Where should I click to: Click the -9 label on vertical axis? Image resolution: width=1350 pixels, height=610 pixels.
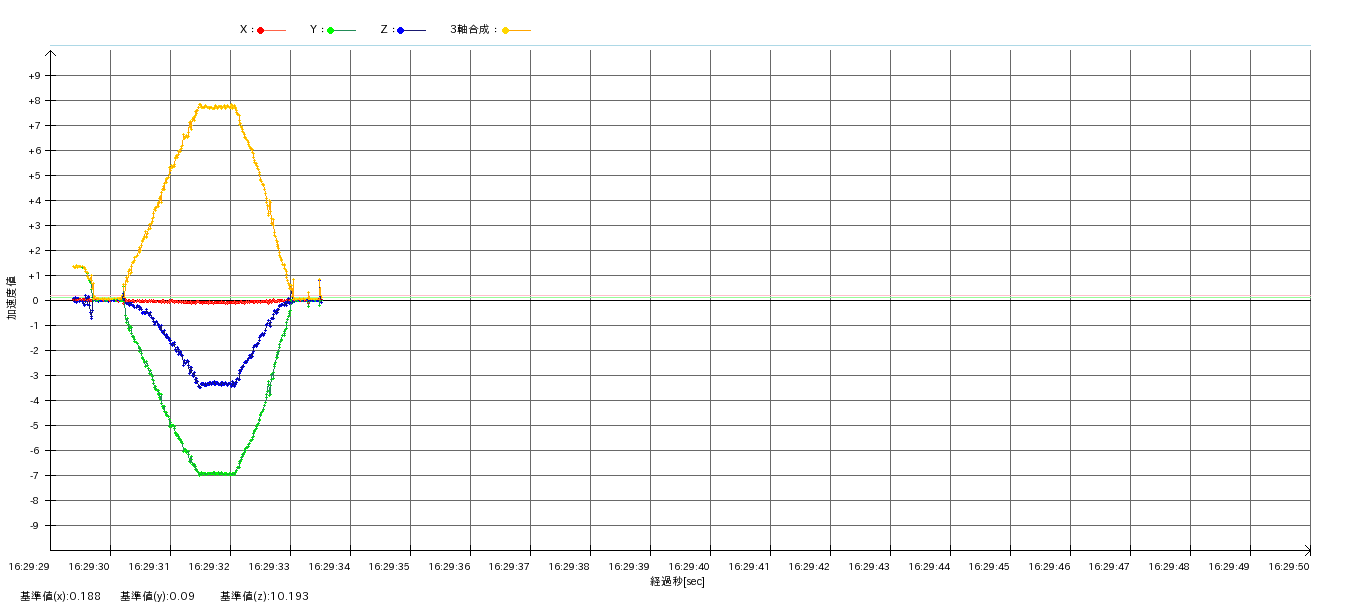34,526
